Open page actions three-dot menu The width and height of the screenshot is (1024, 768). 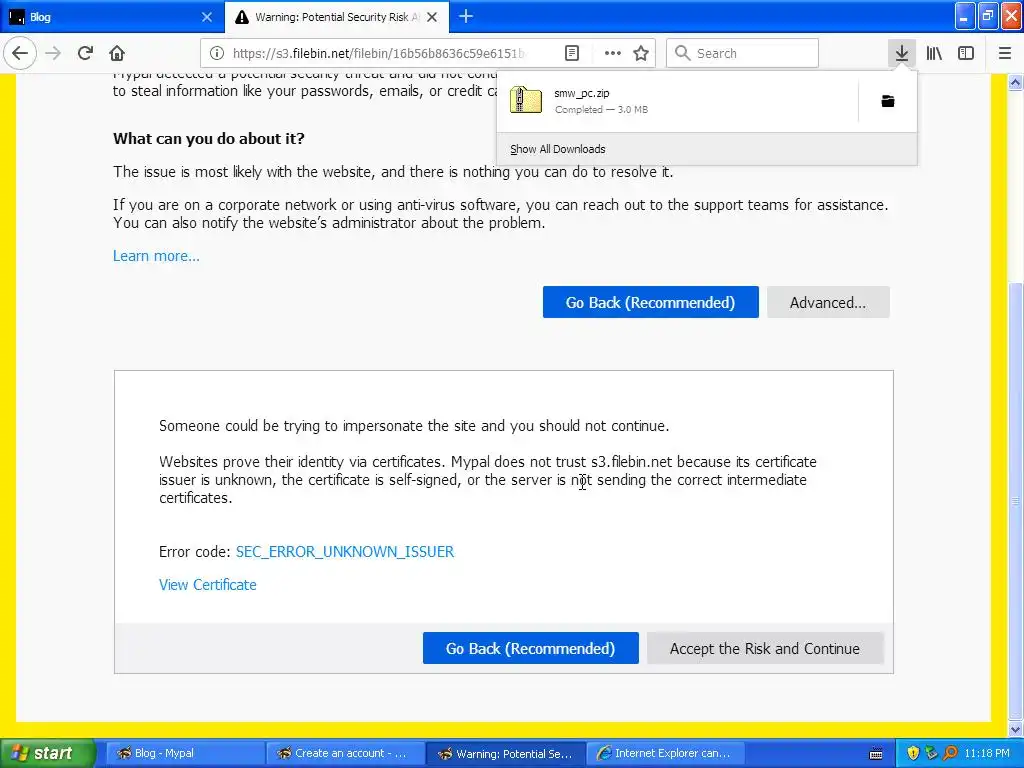pyautogui.click(x=613, y=54)
